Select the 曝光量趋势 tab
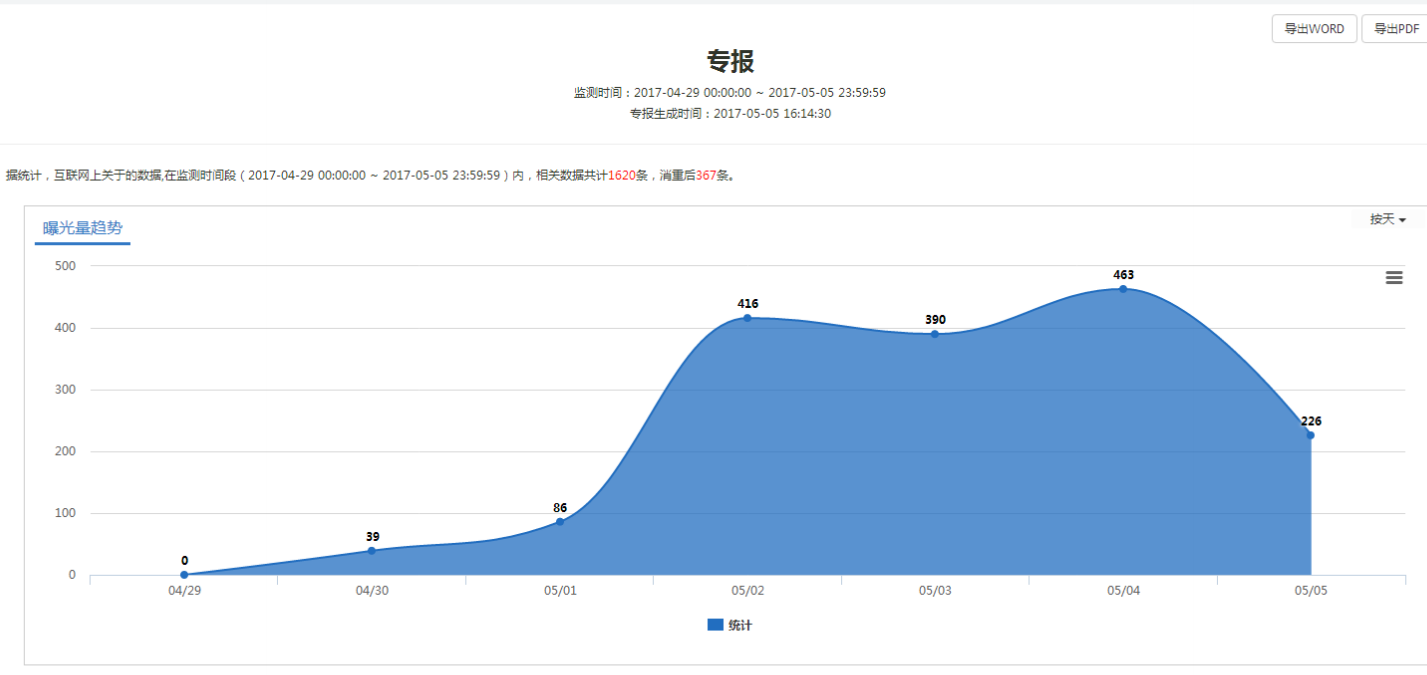 pos(82,228)
